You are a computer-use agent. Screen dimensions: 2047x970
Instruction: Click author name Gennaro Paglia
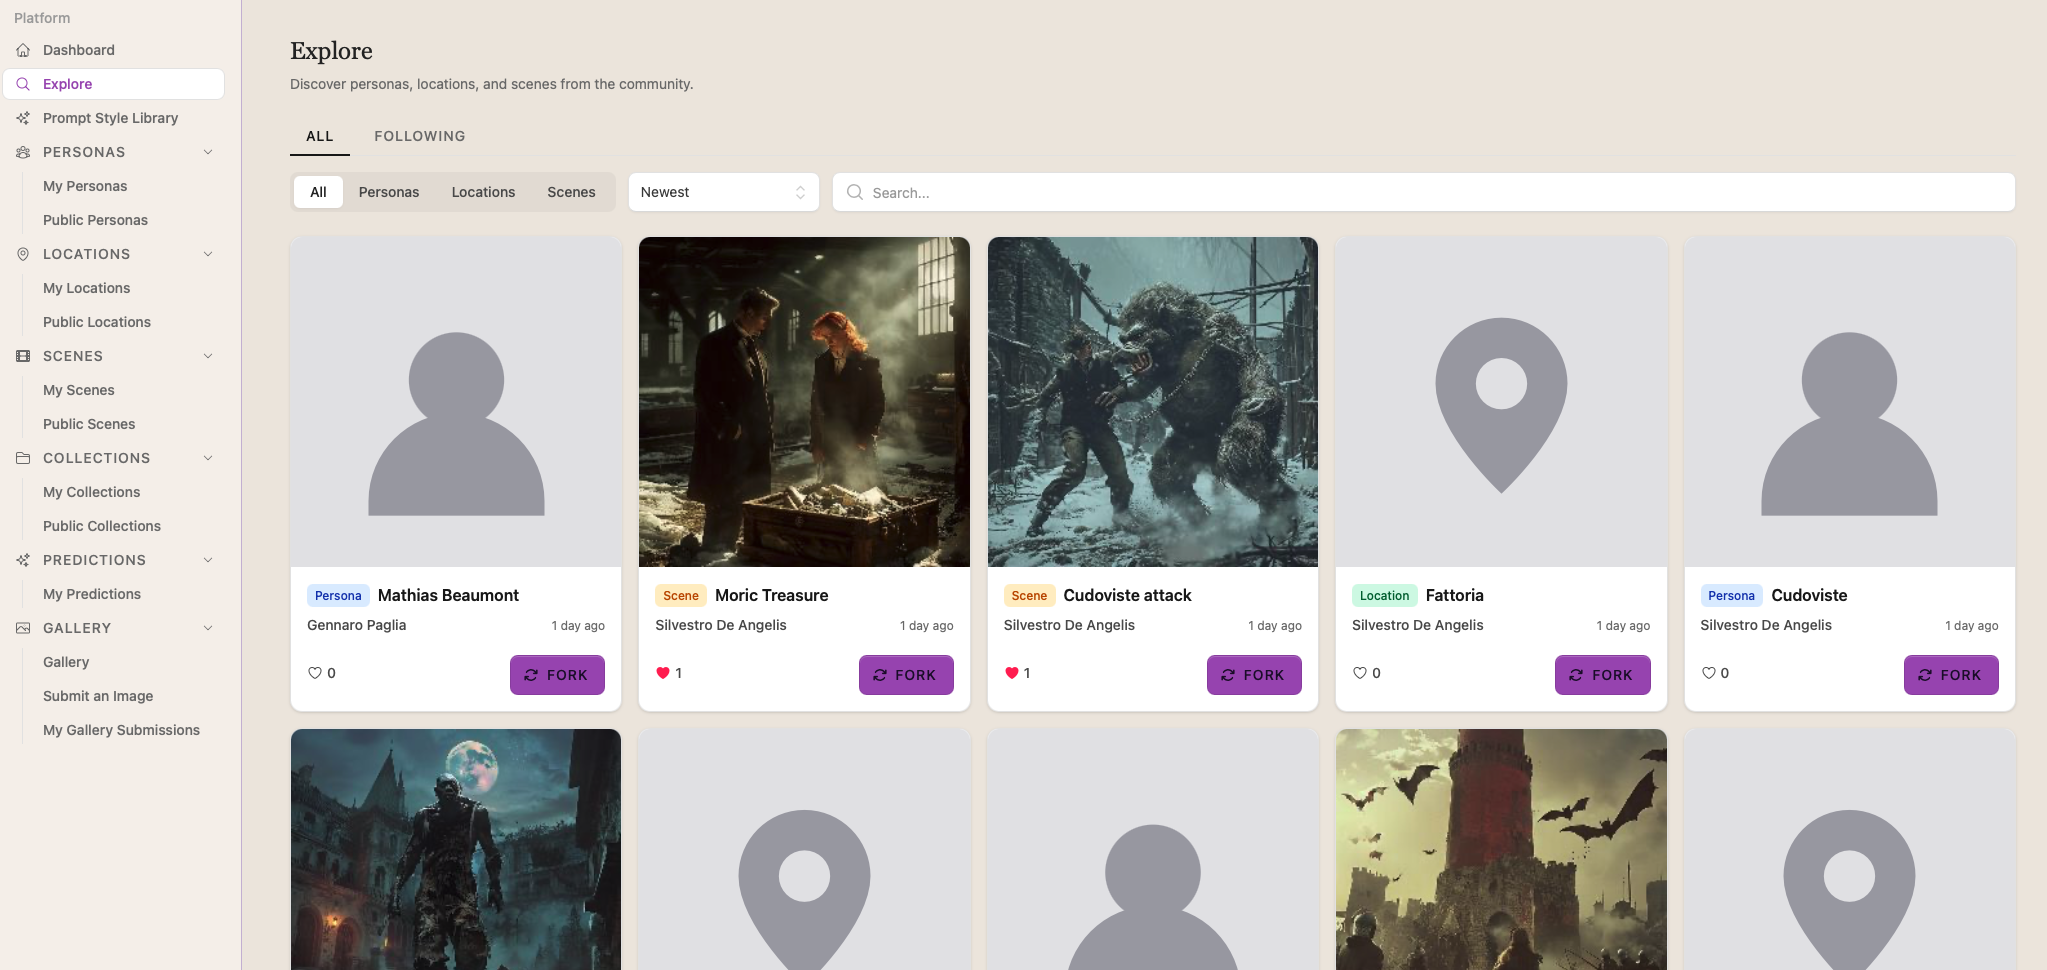(x=356, y=625)
